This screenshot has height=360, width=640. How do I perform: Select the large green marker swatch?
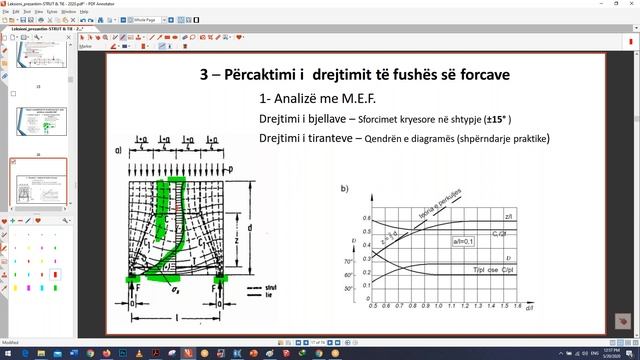(x=56, y=288)
